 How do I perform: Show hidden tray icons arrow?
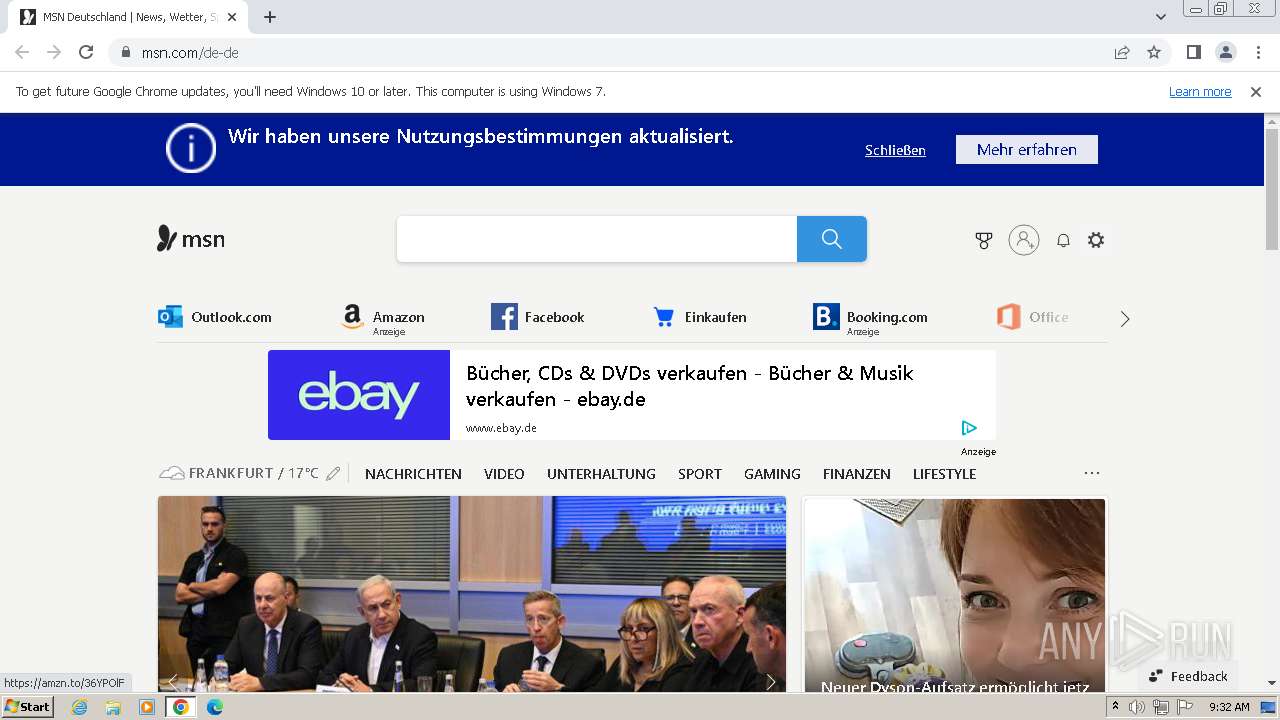pyautogui.click(x=1116, y=707)
